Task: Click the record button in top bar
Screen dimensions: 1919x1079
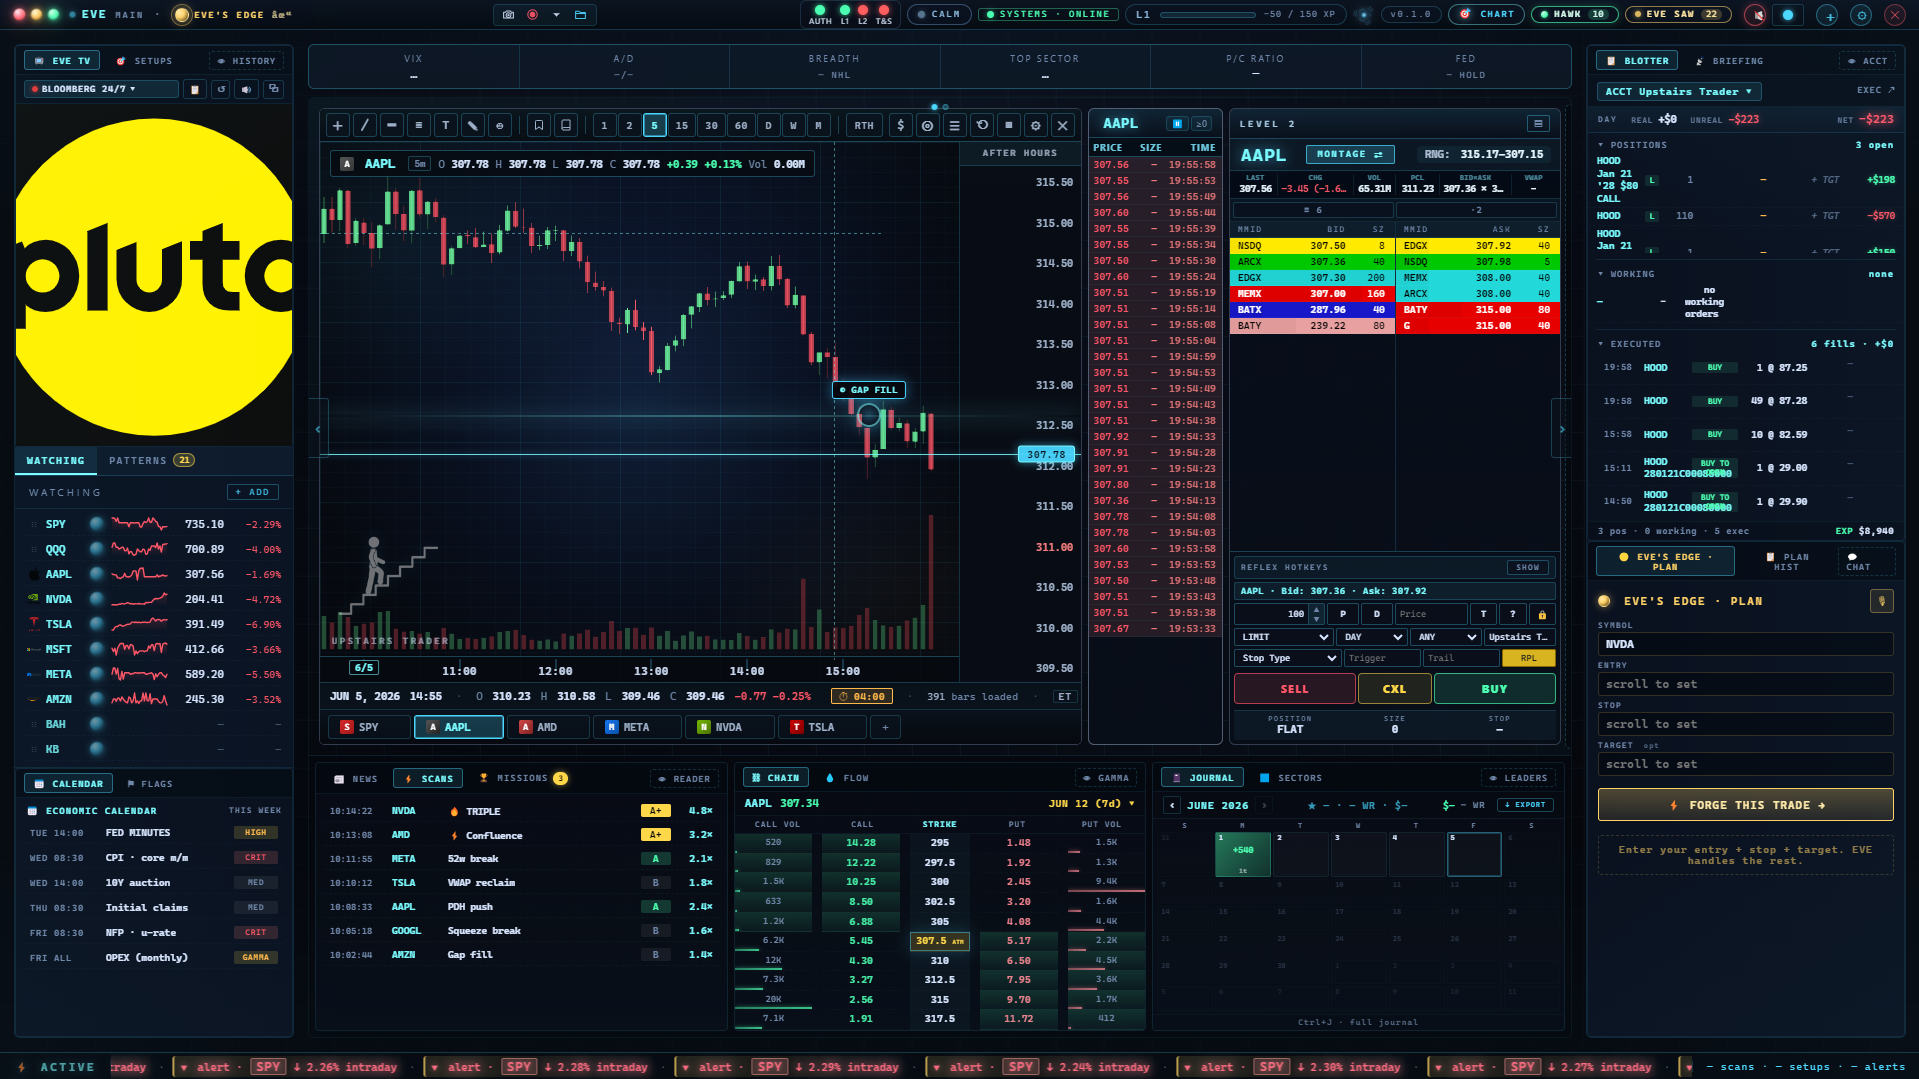Action: point(532,15)
